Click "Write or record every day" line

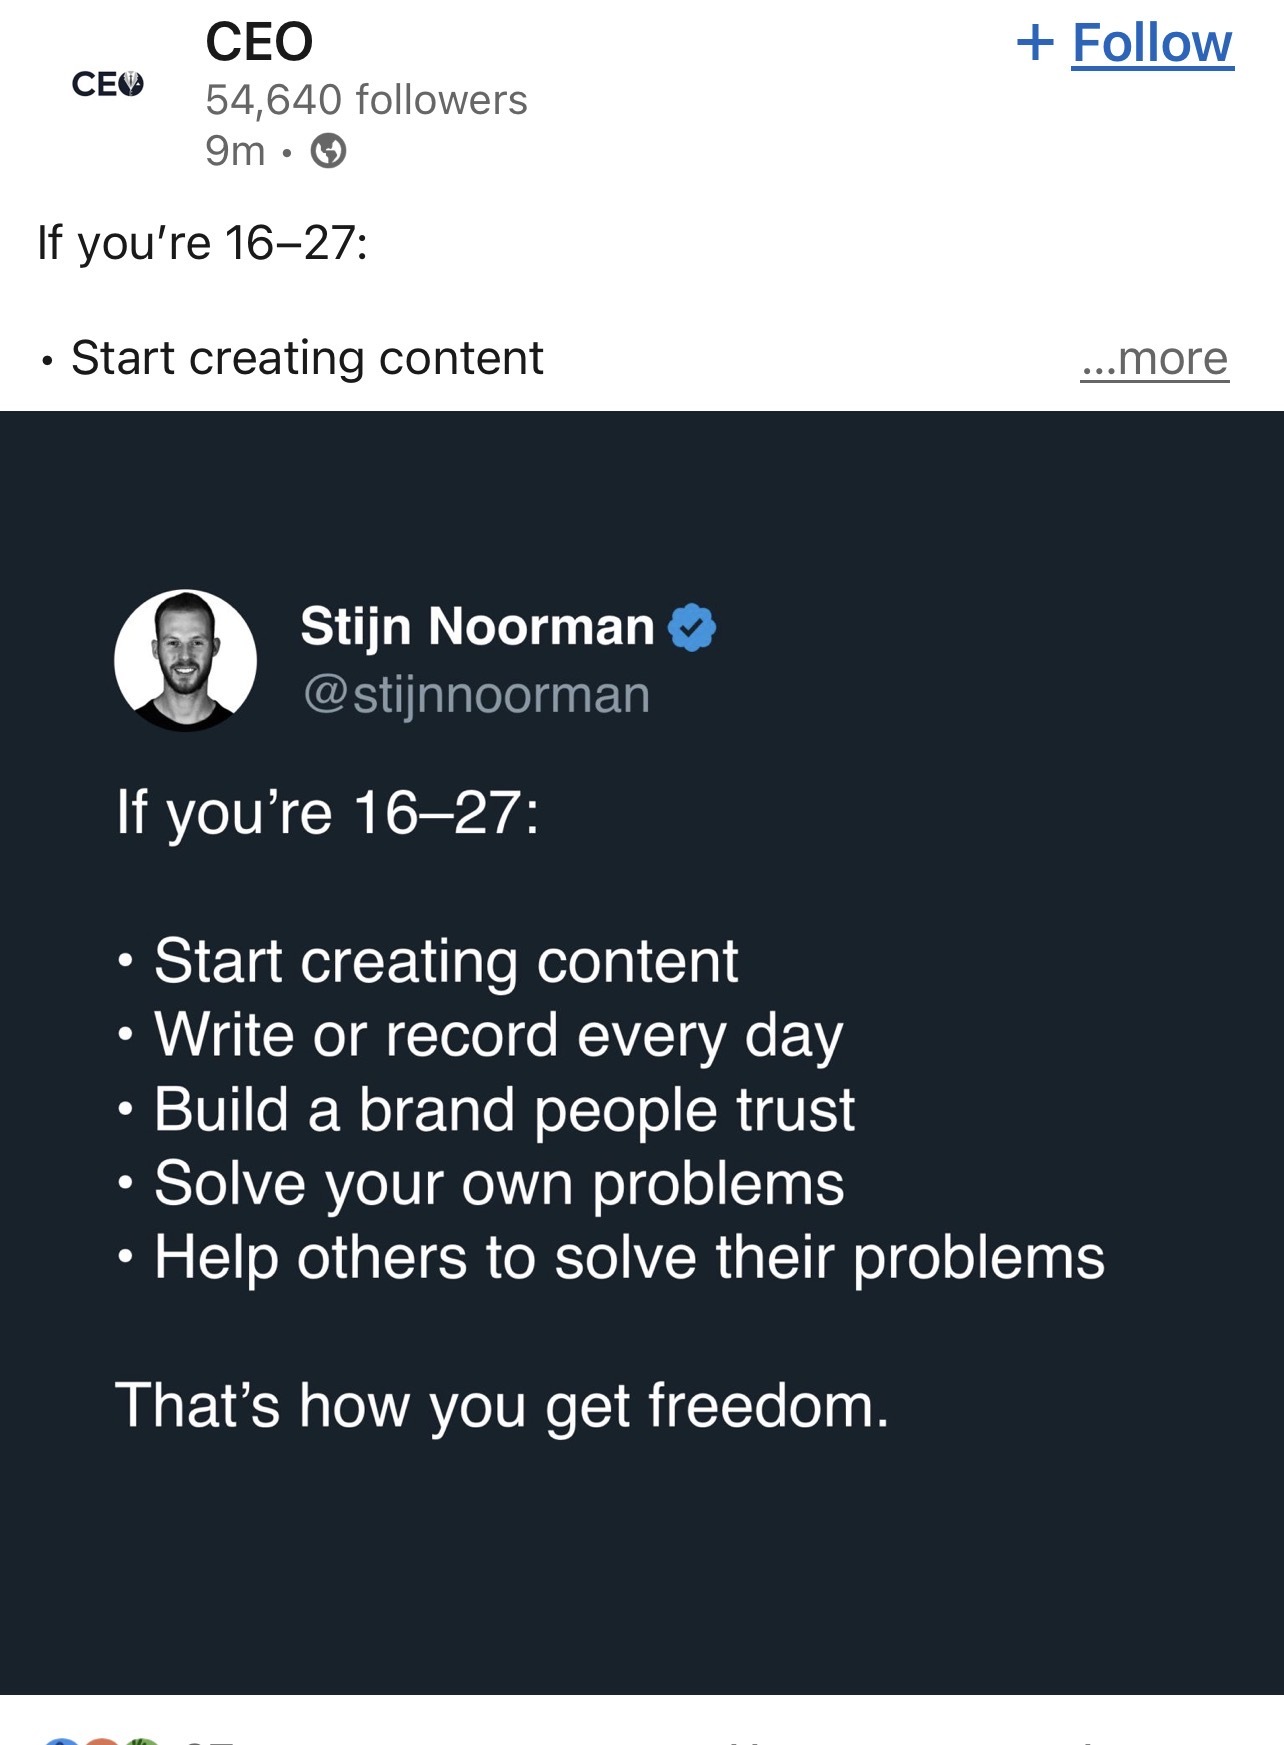pyautogui.click(x=498, y=1035)
